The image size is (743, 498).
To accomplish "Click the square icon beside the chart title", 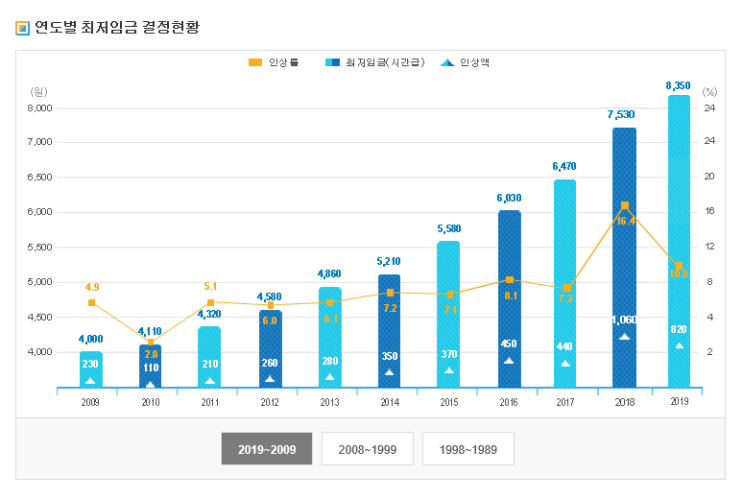I will click(22, 28).
